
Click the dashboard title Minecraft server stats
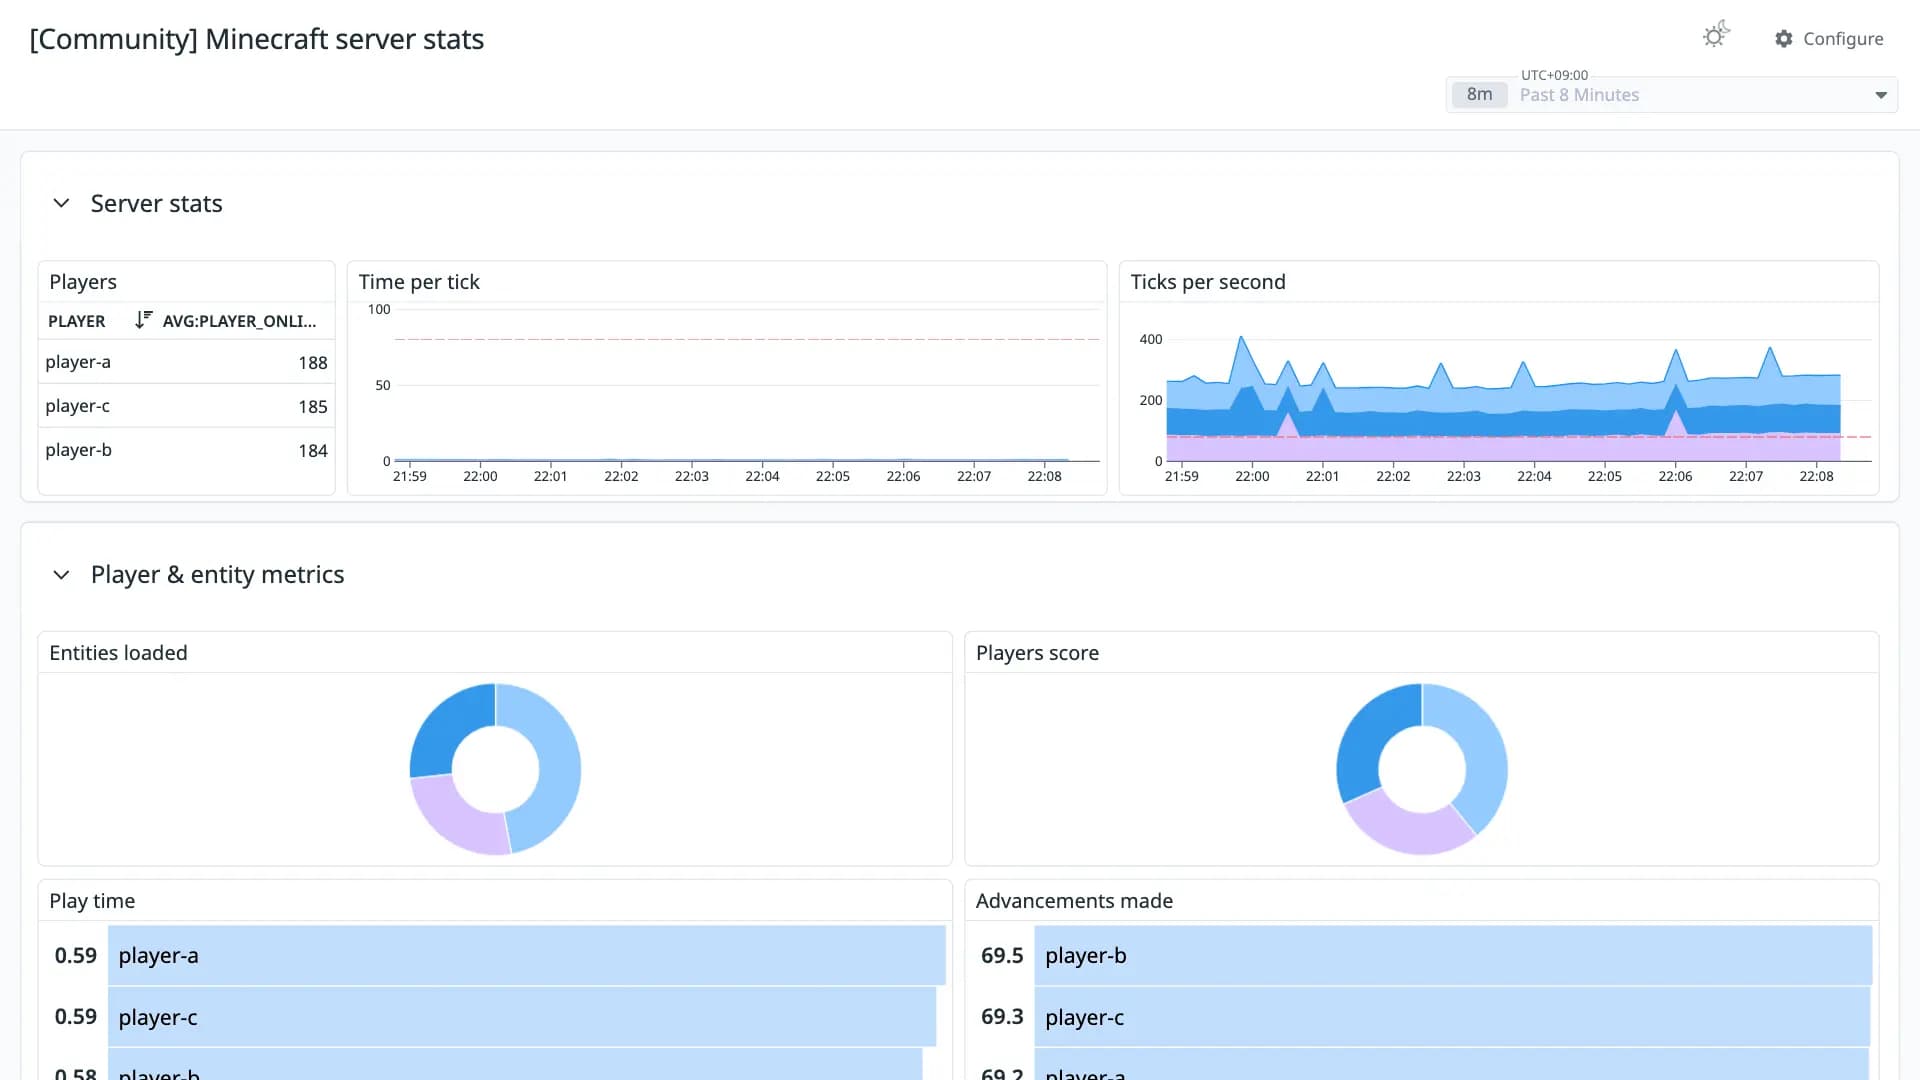coord(256,39)
